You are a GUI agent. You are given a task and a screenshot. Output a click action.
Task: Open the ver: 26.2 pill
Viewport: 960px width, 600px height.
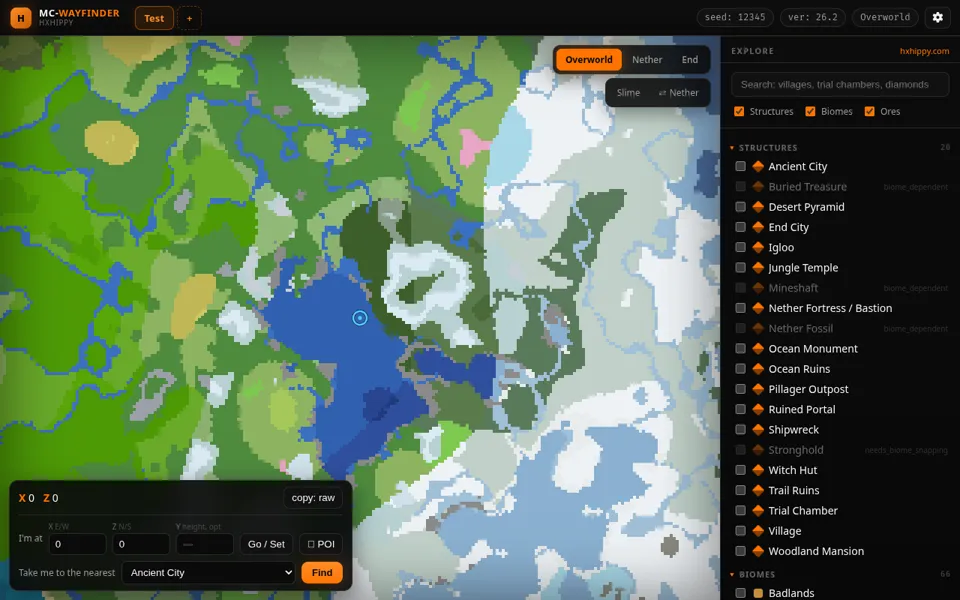(x=812, y=17)
